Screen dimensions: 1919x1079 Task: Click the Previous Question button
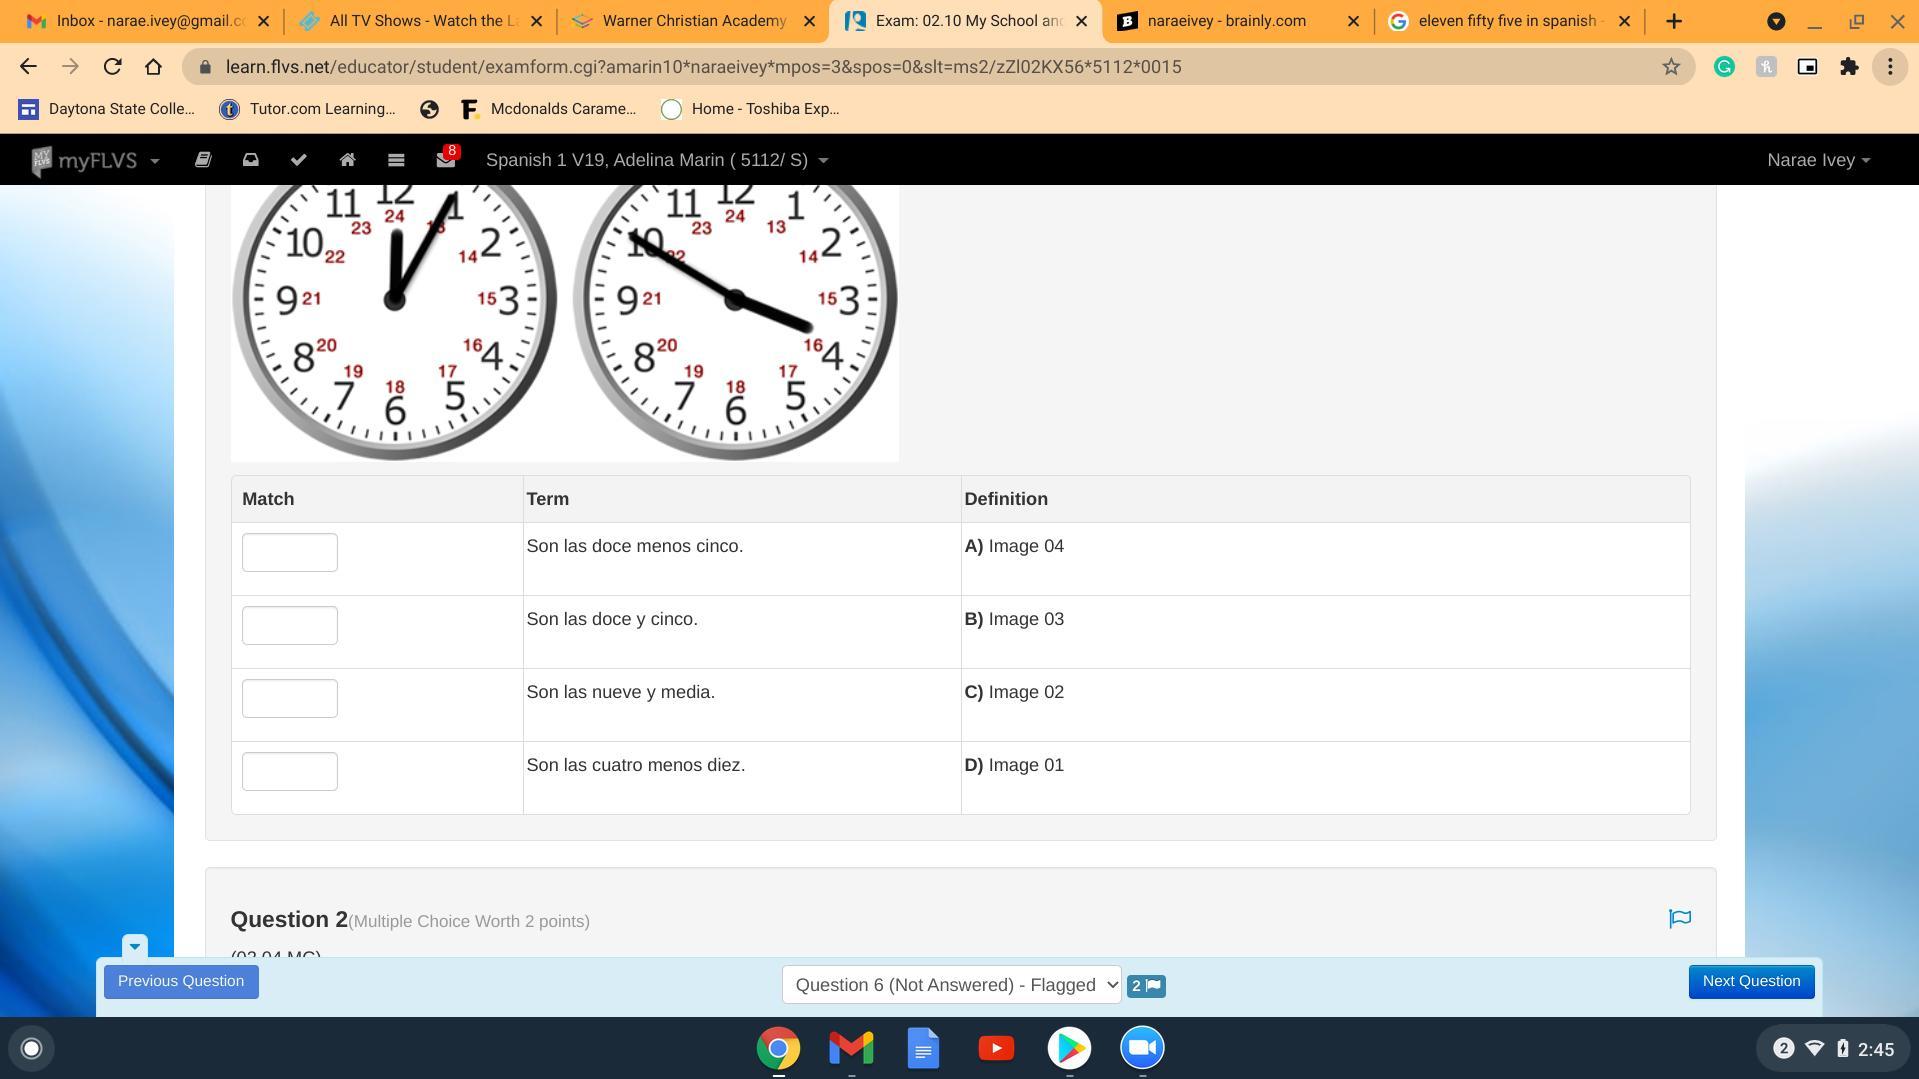(x=181, y=981)
